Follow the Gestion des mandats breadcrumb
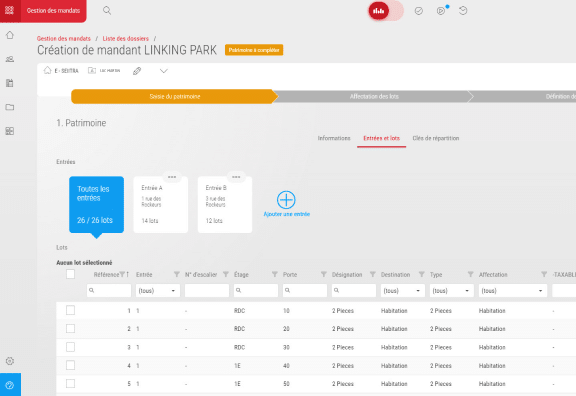Screen dimensions: 576x396 (64, 39)
